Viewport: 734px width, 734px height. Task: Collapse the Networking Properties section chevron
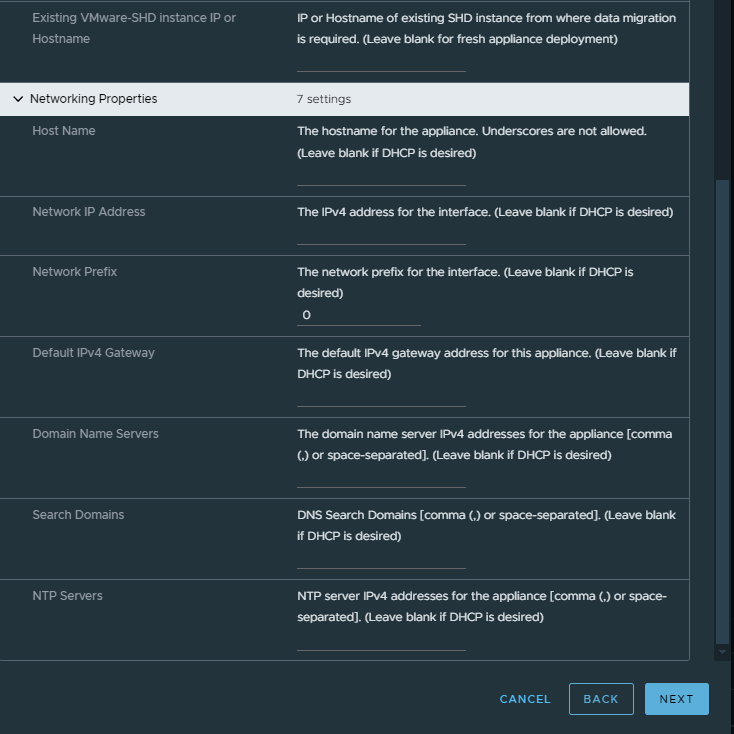(x=18, y=99)
